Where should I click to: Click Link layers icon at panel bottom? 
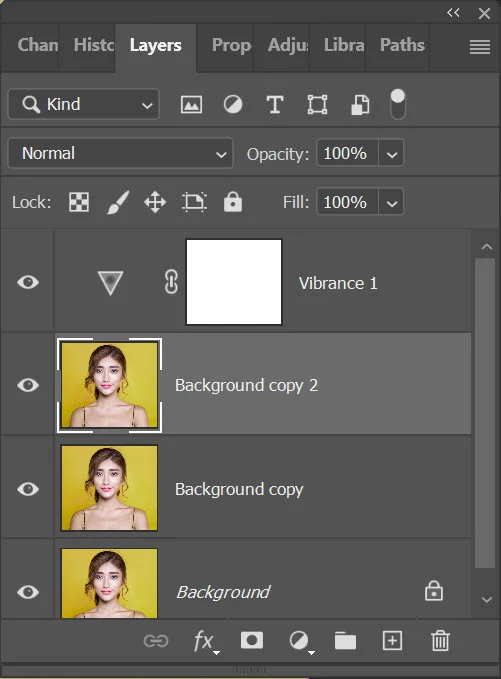click(156, 640)
